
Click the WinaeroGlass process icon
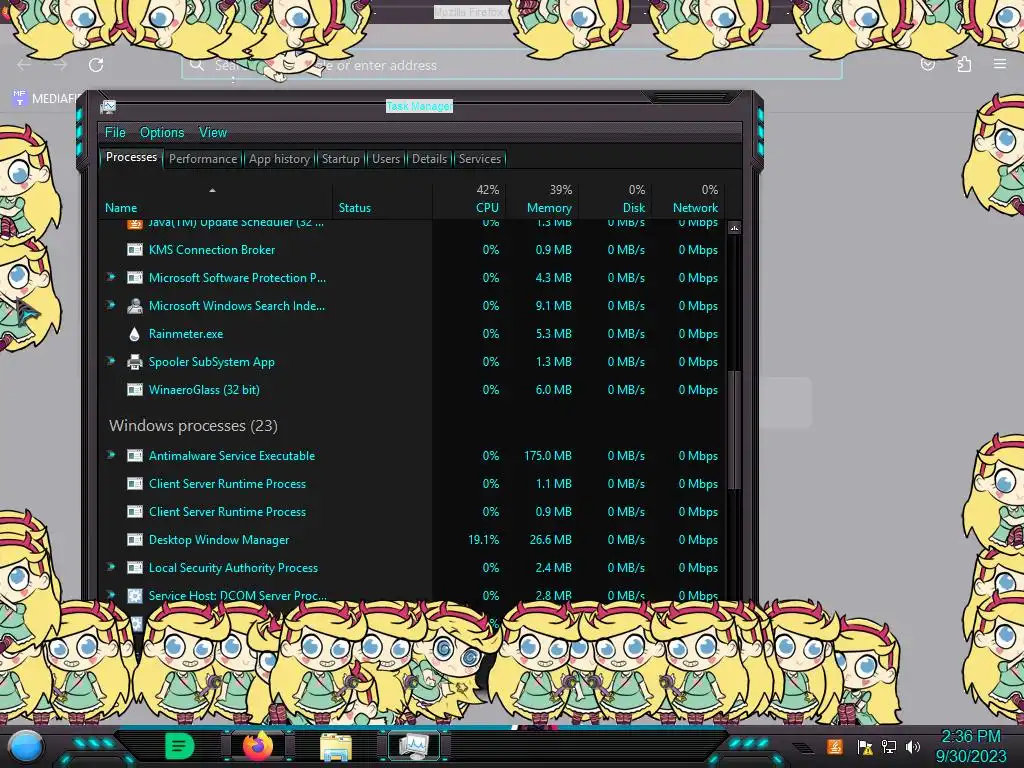pyautogui.click(x=135, y=390)
